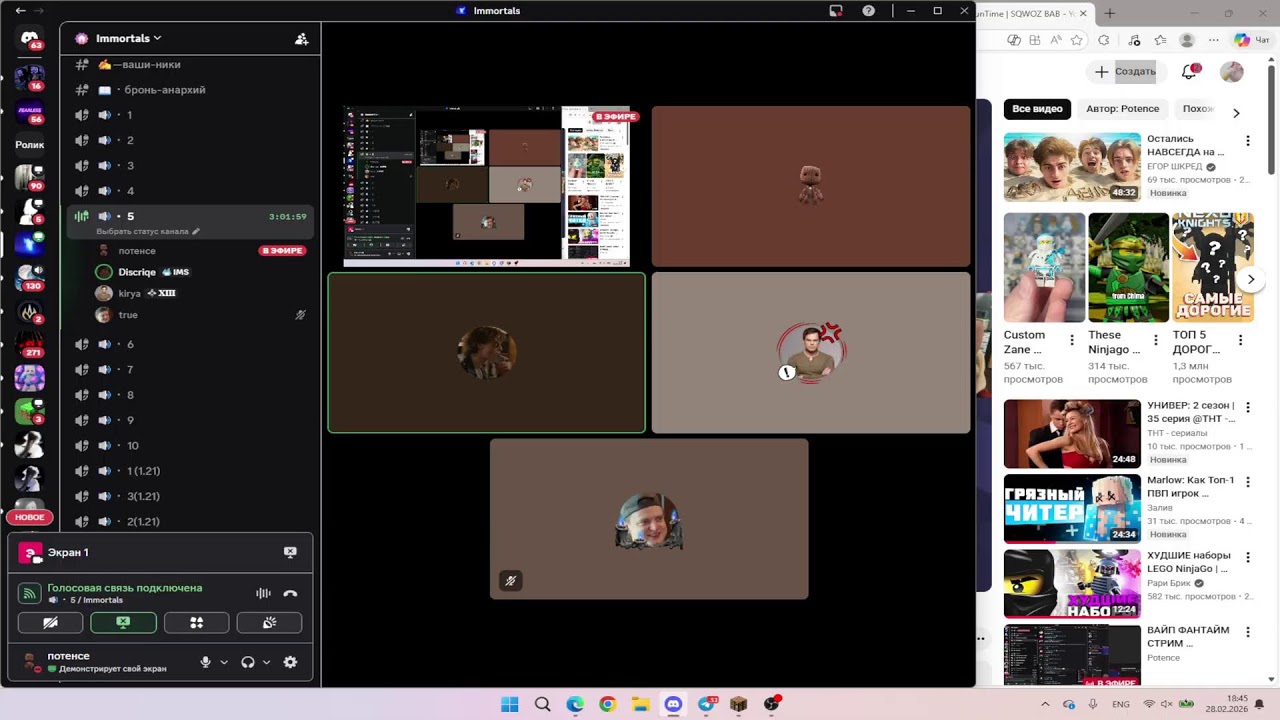Open Windows taskbar search
Screen dimensions: 1280x720
click(542, 704)
